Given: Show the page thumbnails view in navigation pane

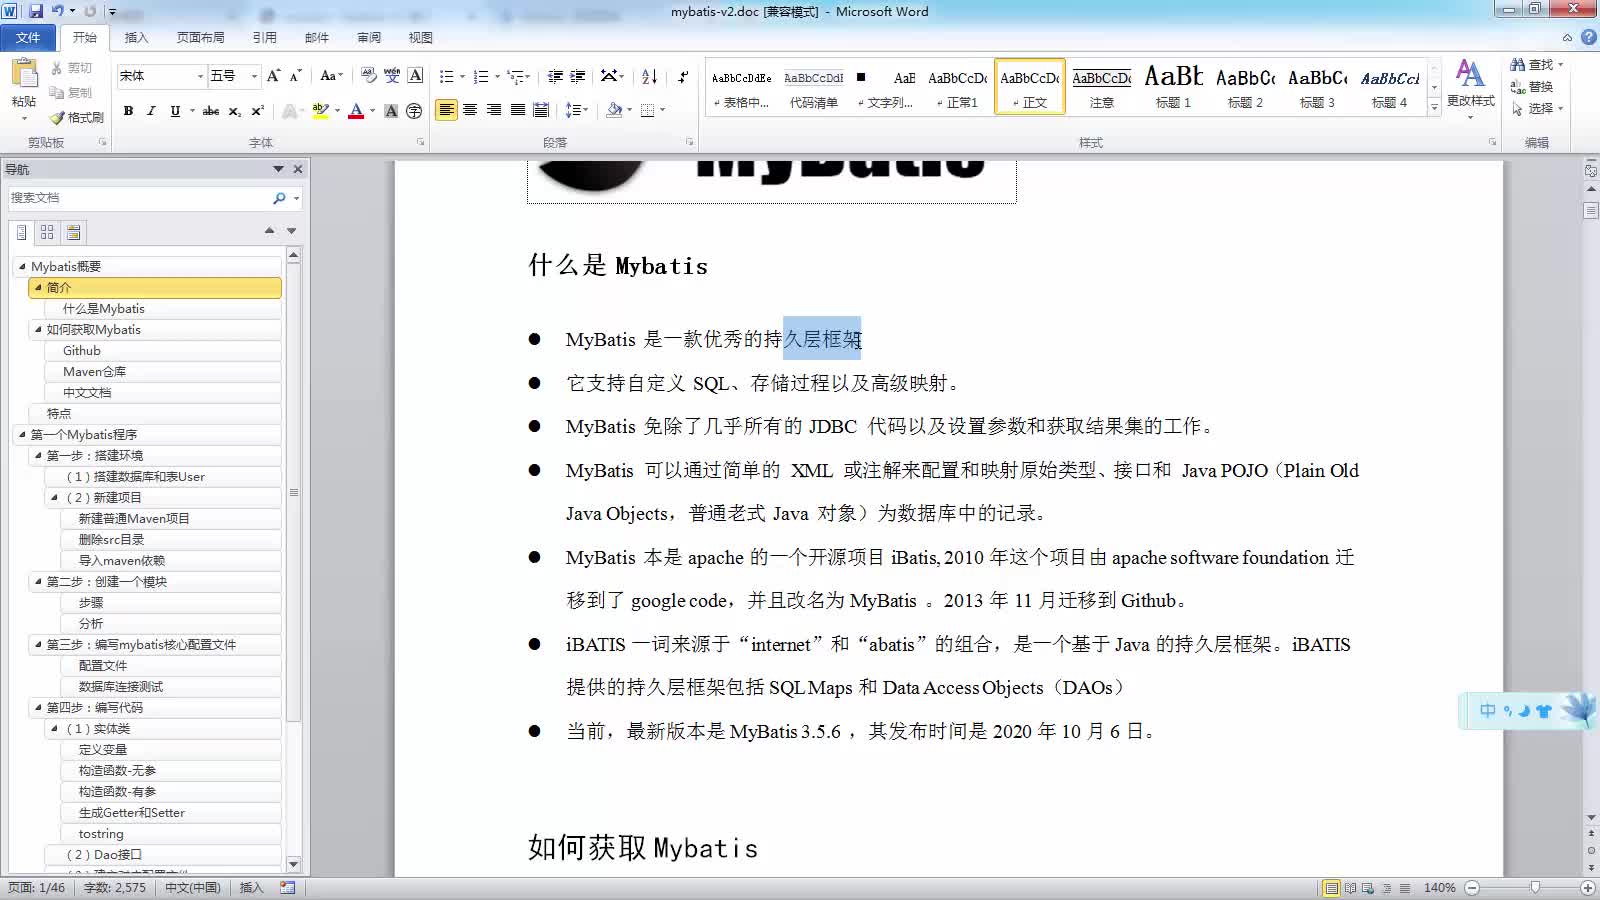Looking at the screenshot, I should pyautogui.click(x=47, y=232).
